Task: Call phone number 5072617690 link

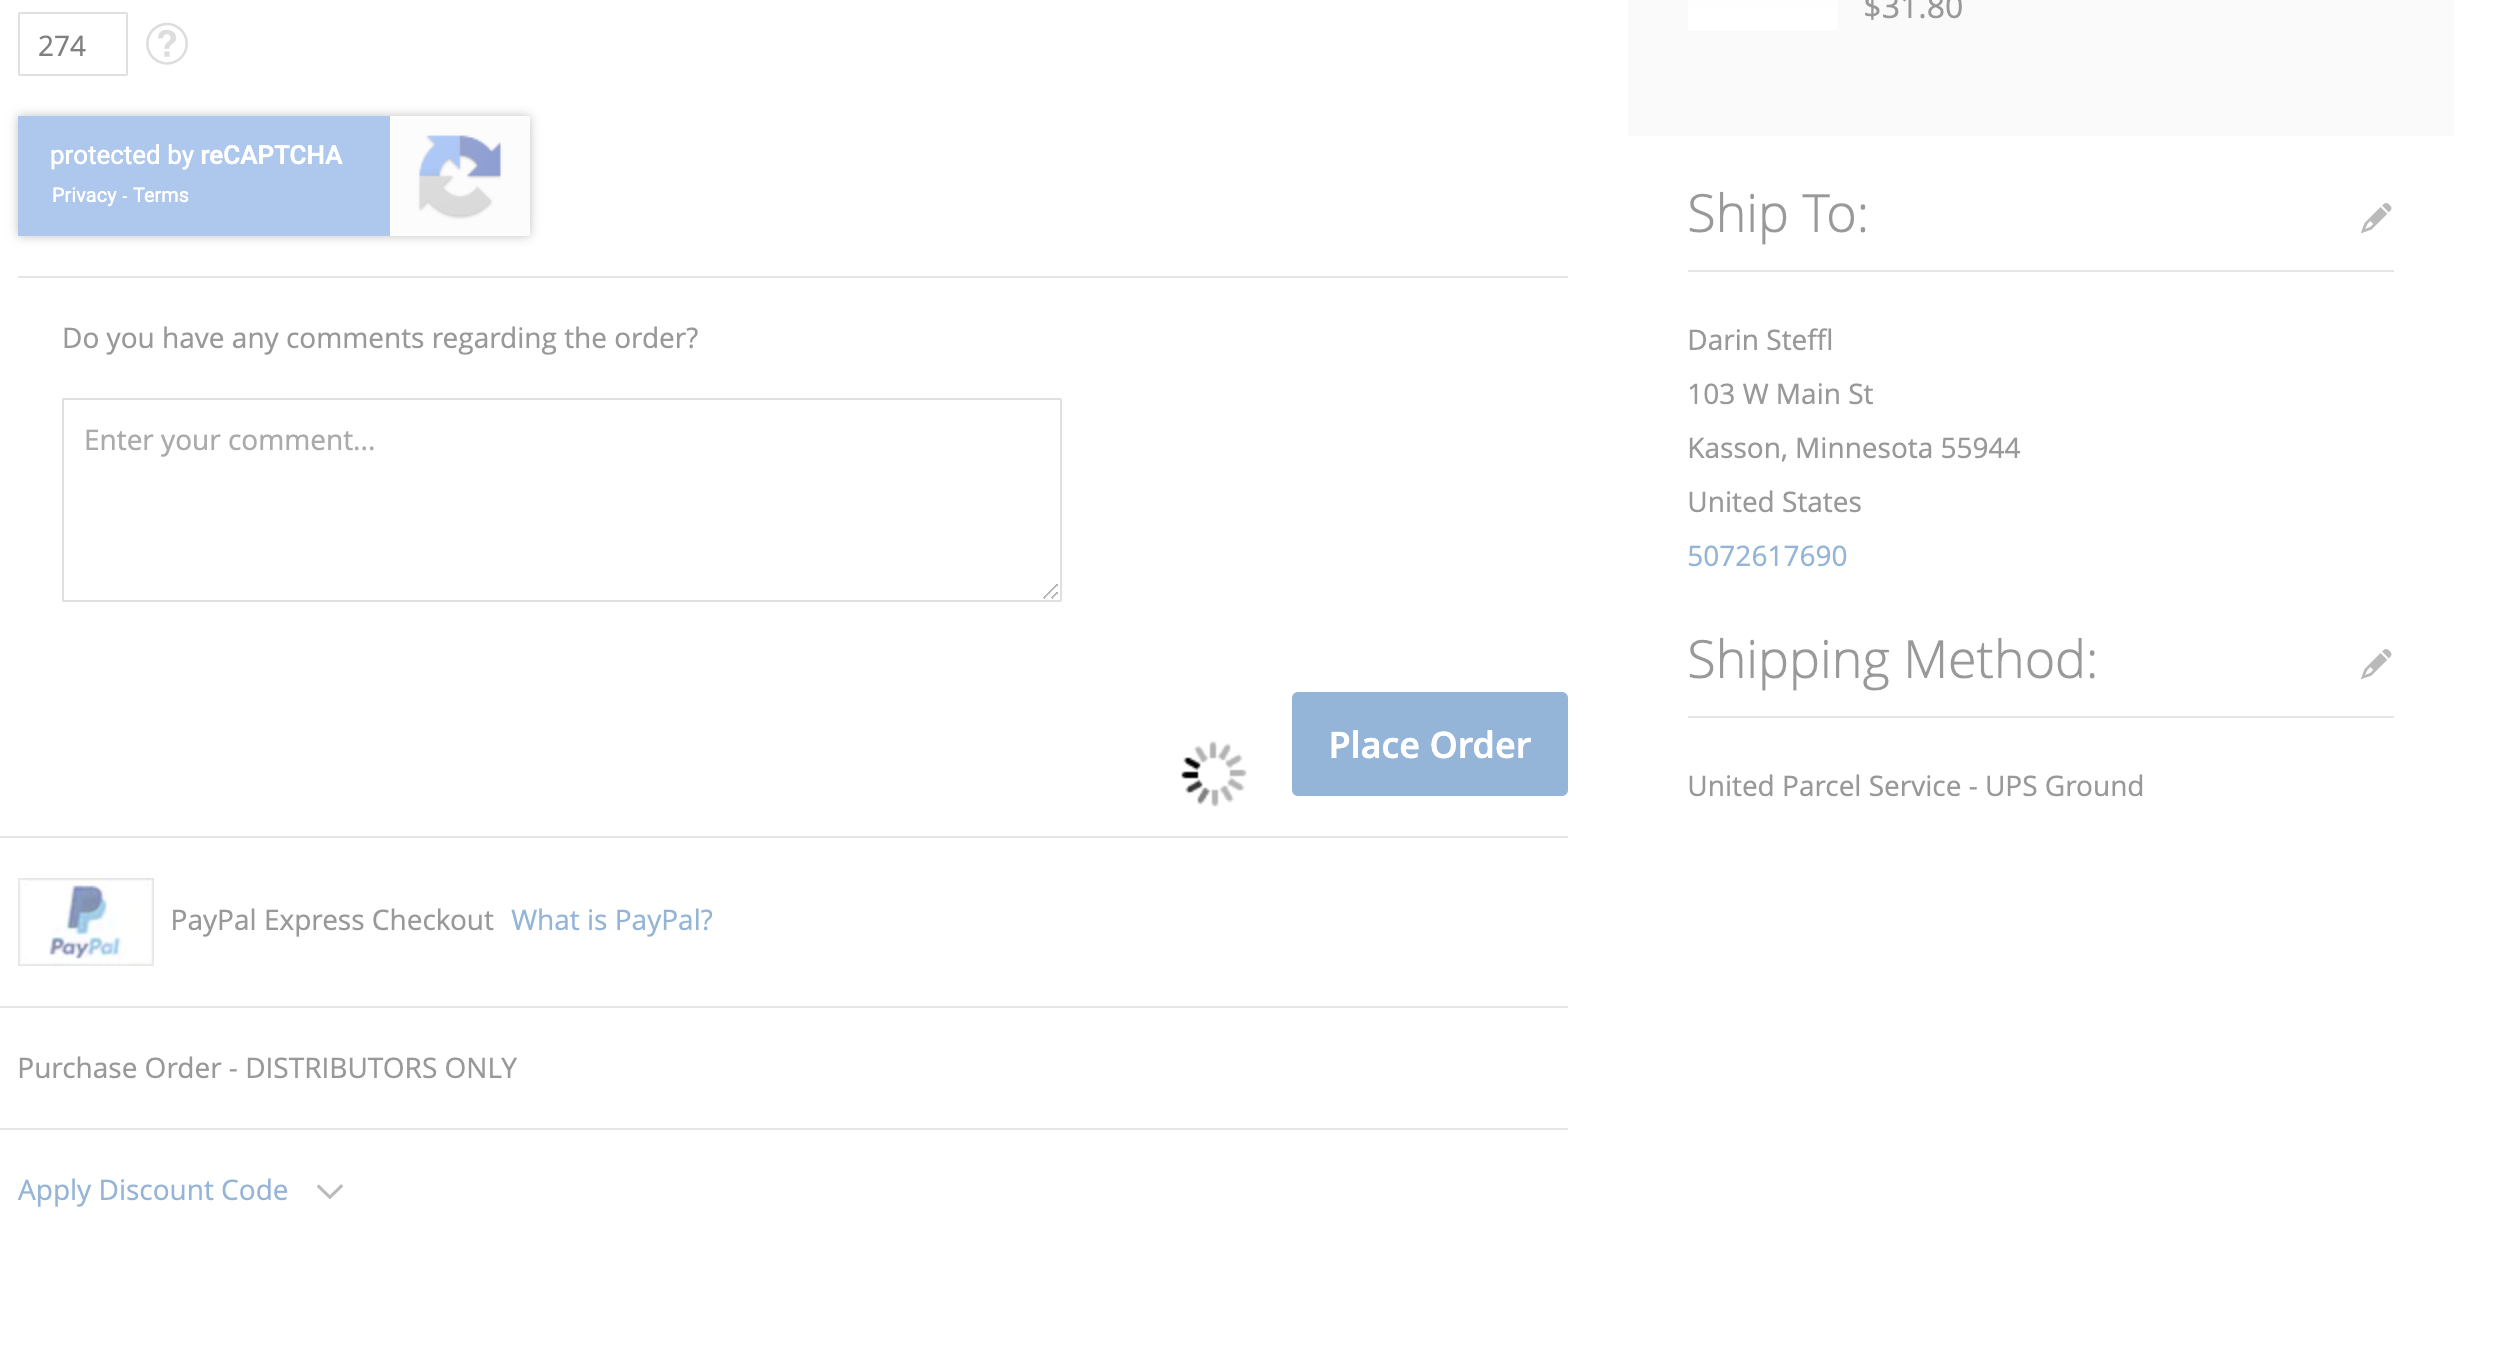Action: tap(1767, 556)
